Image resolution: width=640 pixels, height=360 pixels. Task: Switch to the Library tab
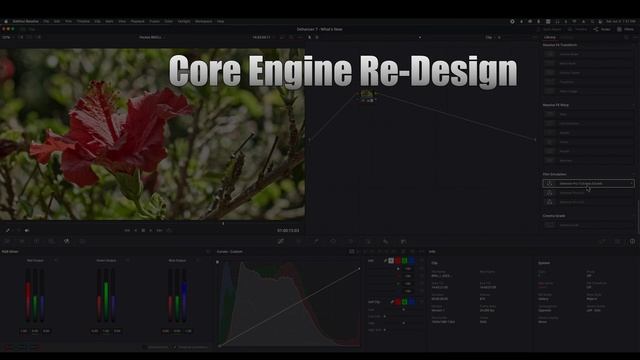pyautogui.click(x=550, y=37)
